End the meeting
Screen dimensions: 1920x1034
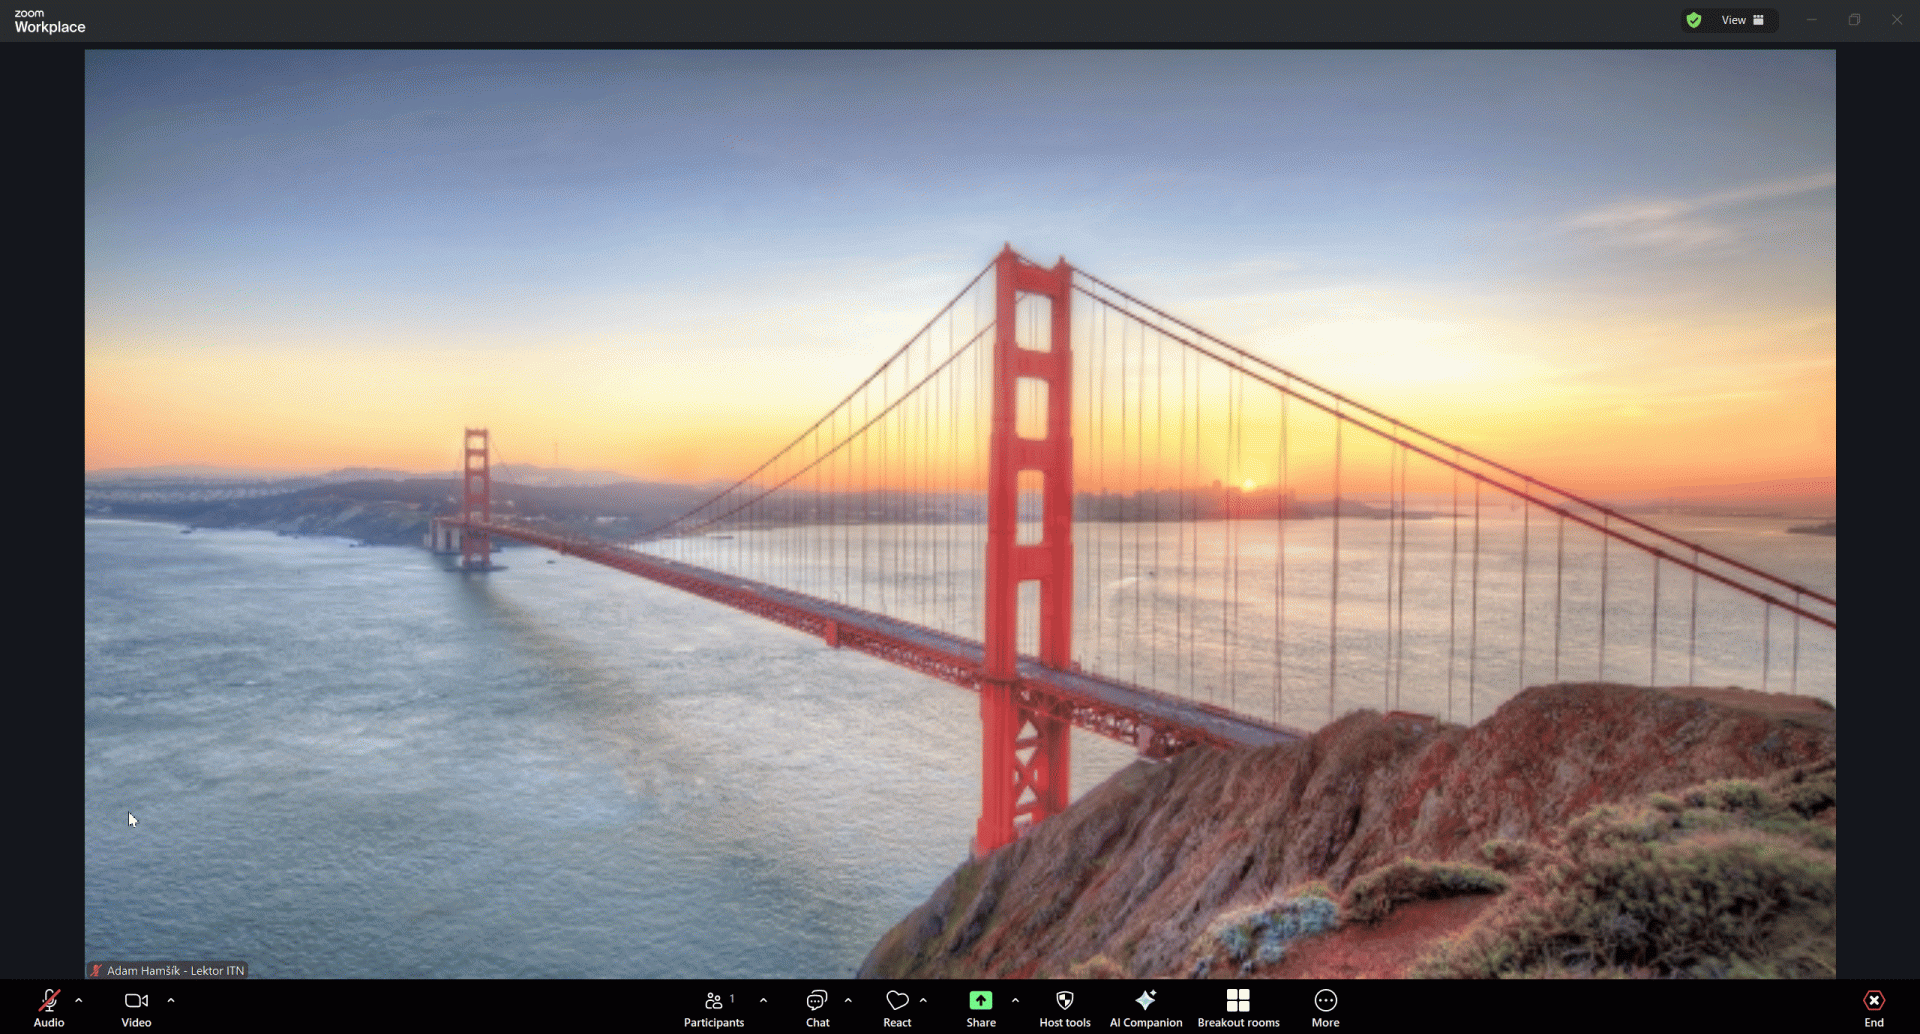(x=1873, y=1007)
